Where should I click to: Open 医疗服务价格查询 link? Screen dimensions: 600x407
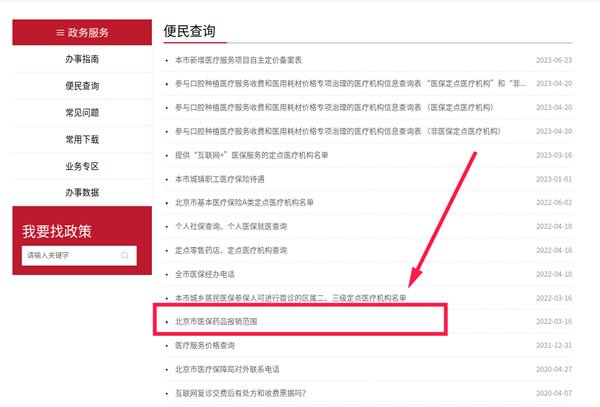pyautogui.click(x=205, y=345)
